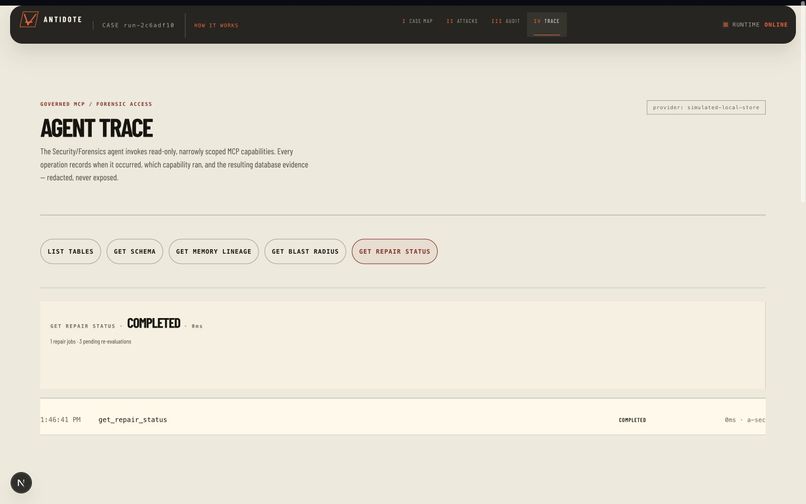806x504 pixels.
Task: Click the 1:46:41 PM timestamp
Action: [x=60, y=420]
